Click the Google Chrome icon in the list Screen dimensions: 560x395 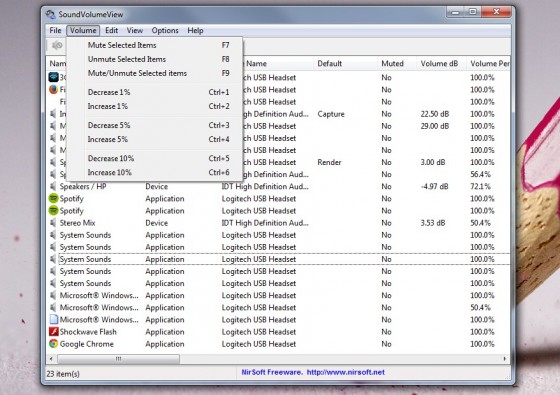tap(54, 344)
